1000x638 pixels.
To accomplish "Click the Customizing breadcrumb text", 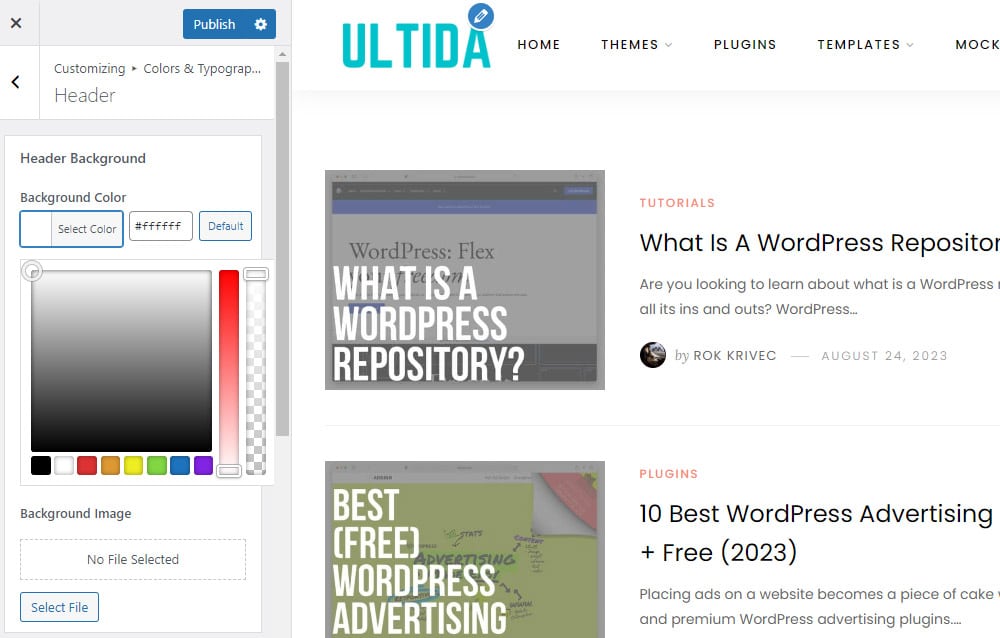I will [x=89, y=68].
